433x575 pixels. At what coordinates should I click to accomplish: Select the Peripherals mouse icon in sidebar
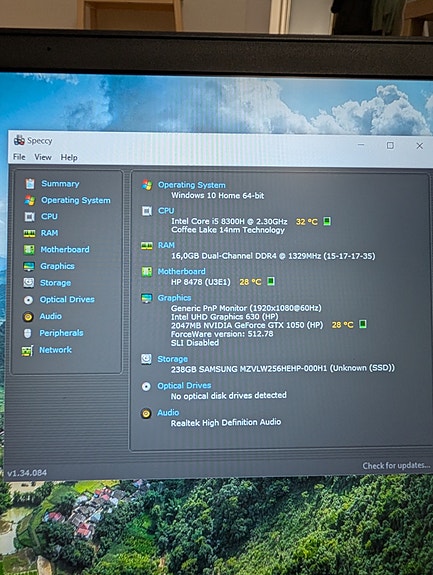27,333
